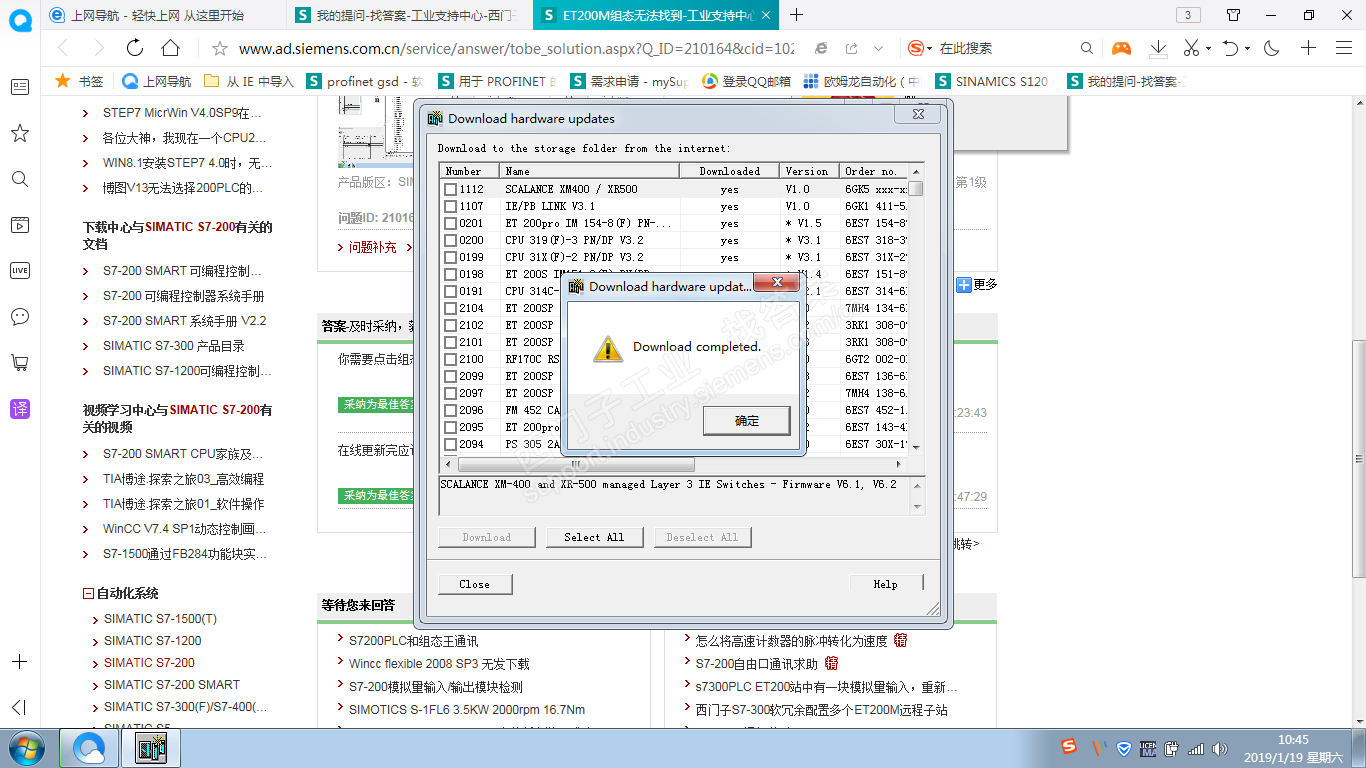Open the undo history dropdown arrow
Viewport: 1366px width, 768px height.
point(1247,48)
